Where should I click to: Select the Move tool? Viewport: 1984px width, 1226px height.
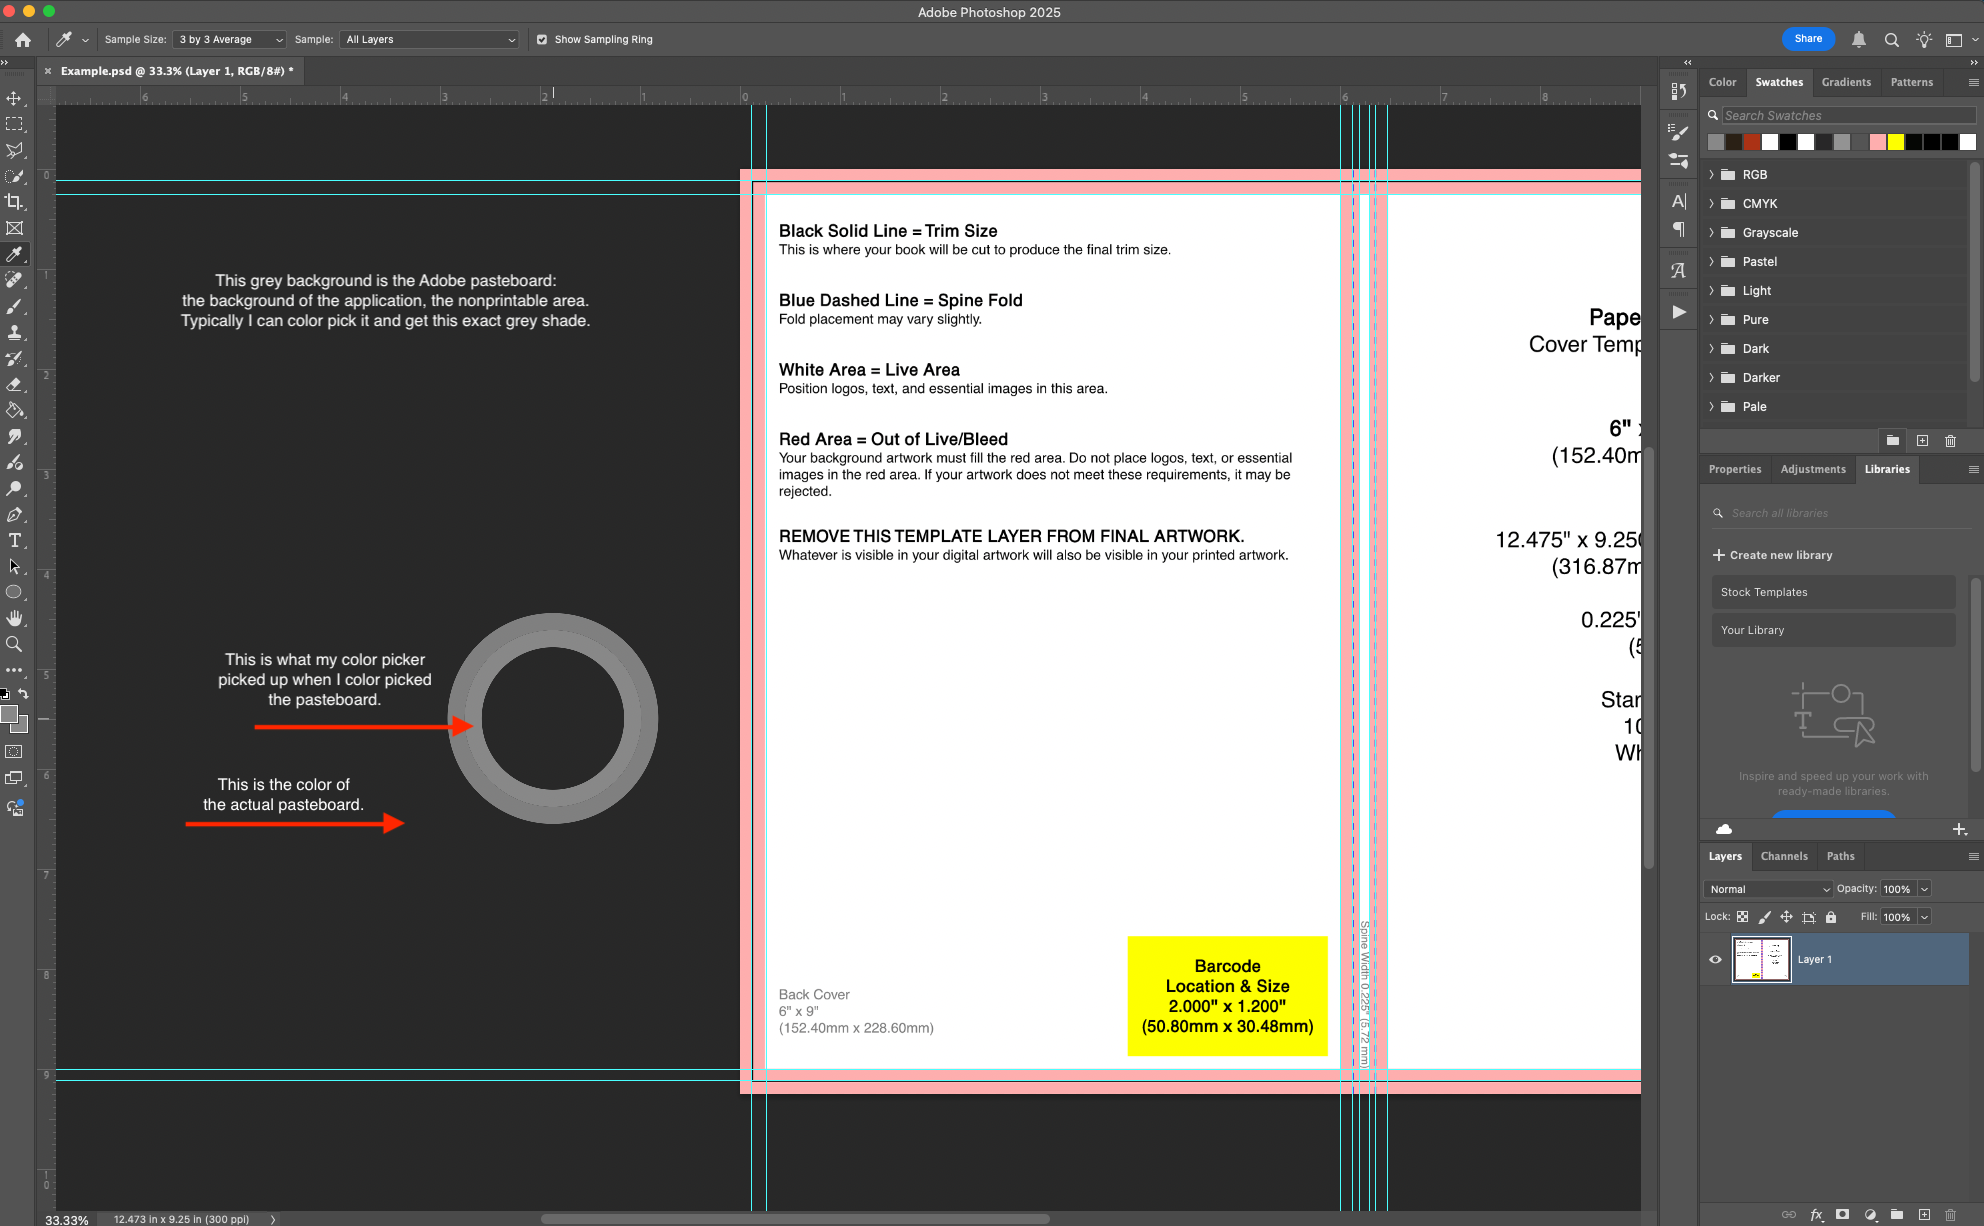(x=15, y=97)
